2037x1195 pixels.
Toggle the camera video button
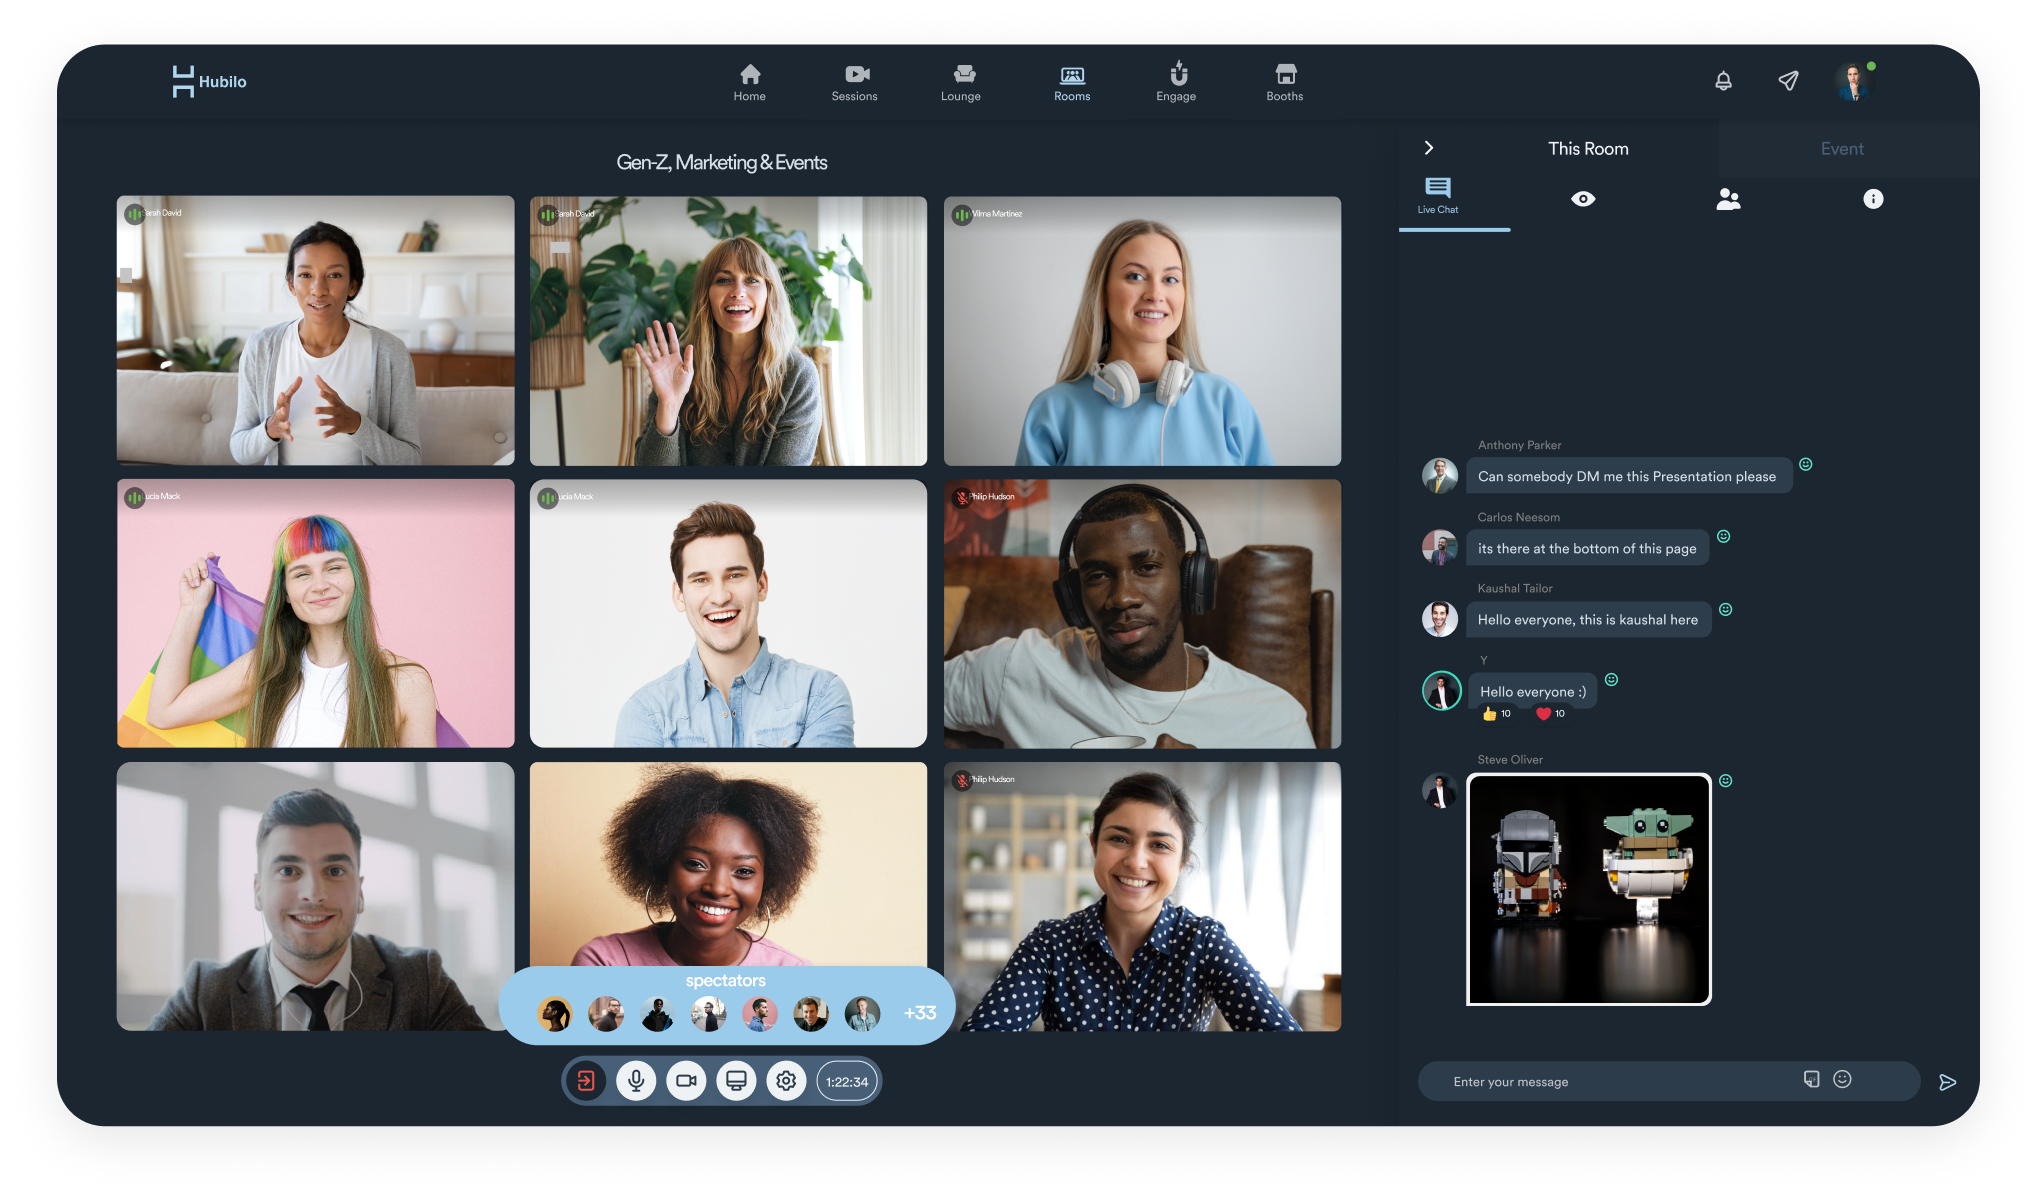686,1081
